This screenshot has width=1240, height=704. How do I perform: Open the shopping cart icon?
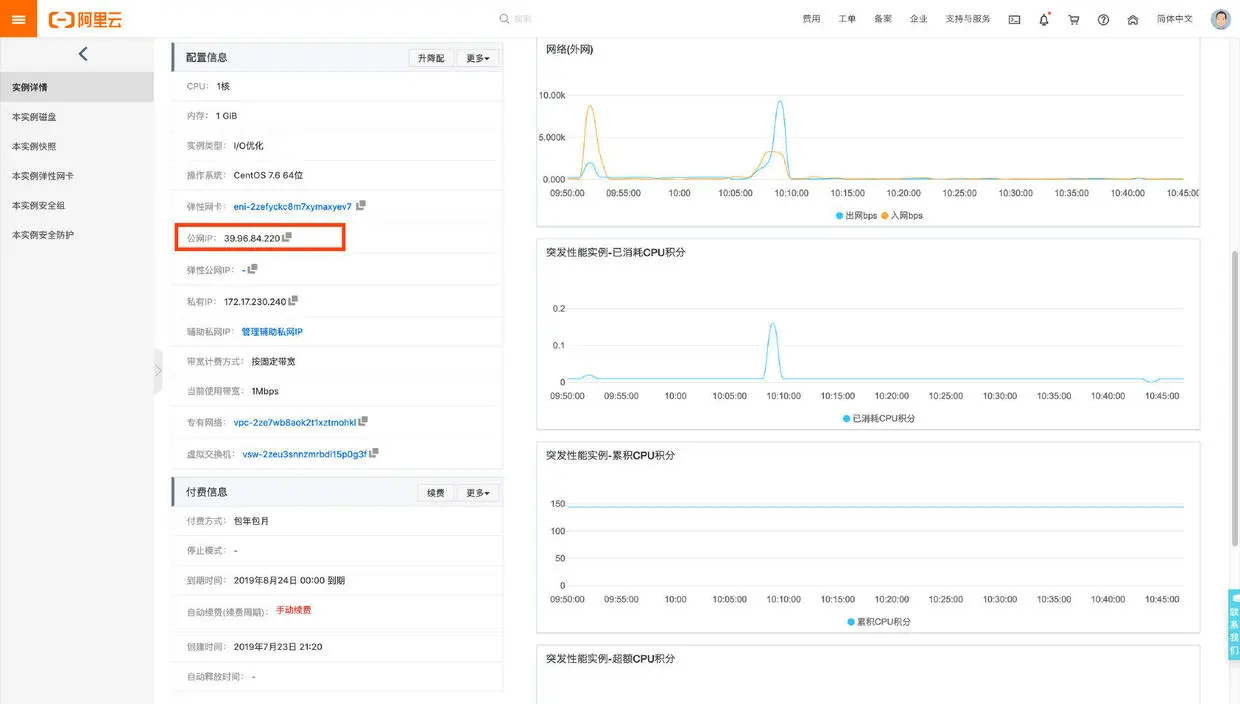1074,19
